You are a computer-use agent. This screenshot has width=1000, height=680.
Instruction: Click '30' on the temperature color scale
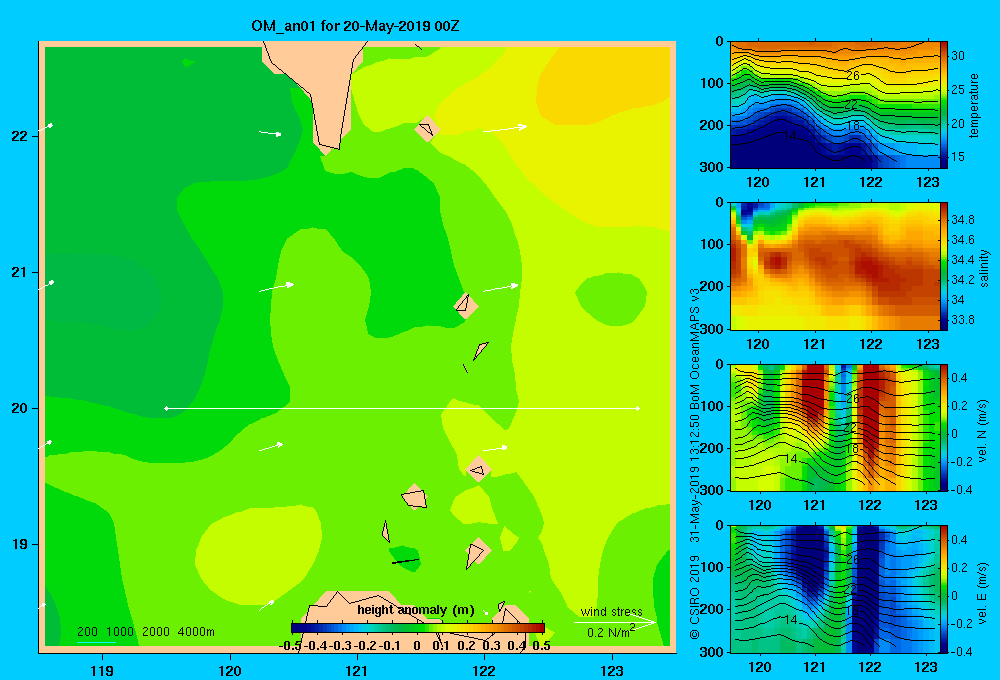click(958, 55)
